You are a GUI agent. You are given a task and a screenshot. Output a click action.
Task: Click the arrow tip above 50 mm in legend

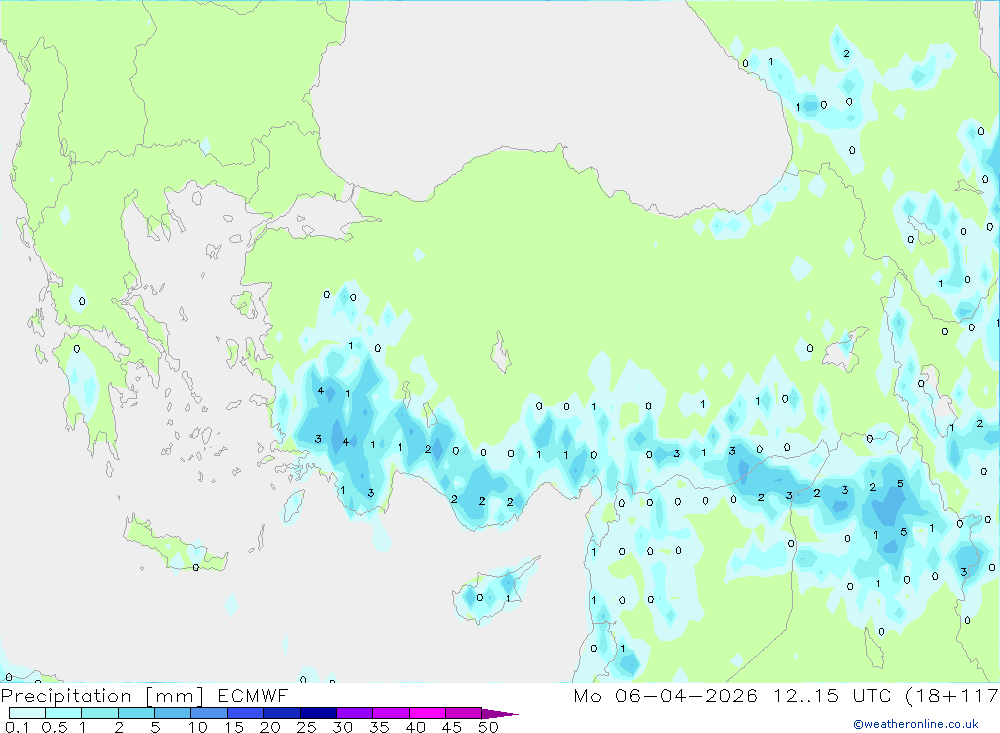(x=500, y=713)
